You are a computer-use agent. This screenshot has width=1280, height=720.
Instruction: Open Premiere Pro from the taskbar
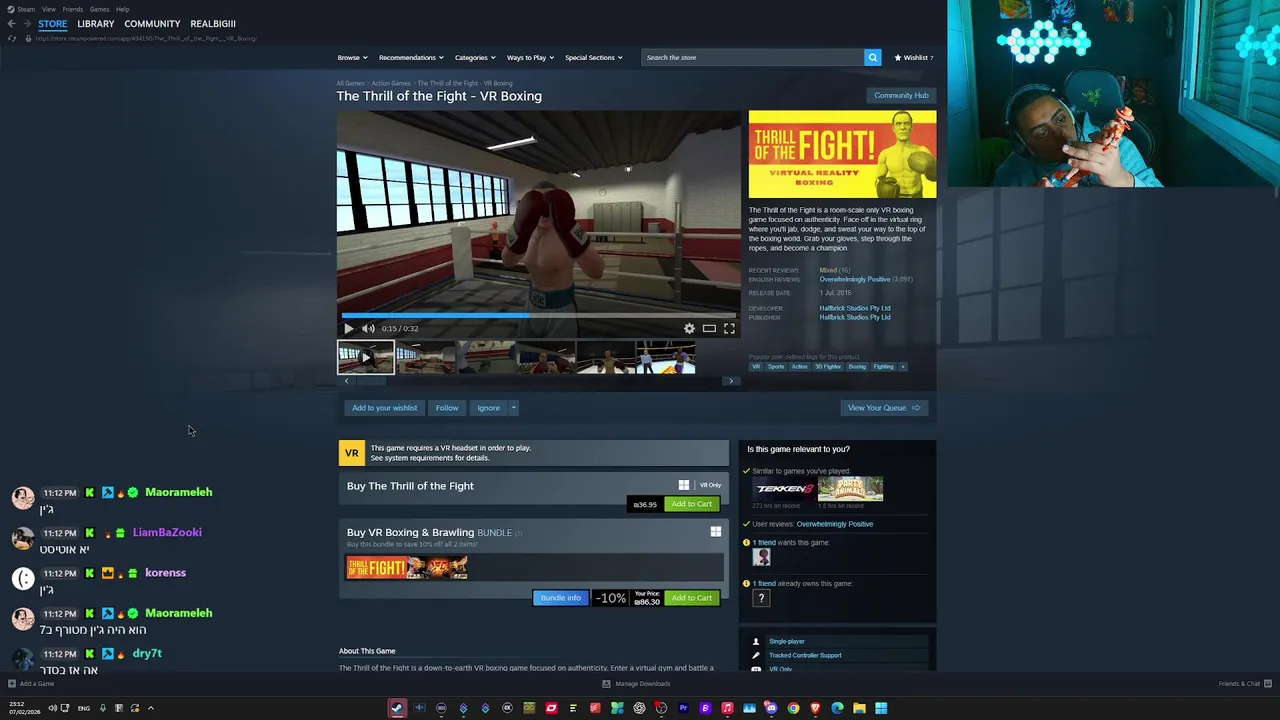683,708
